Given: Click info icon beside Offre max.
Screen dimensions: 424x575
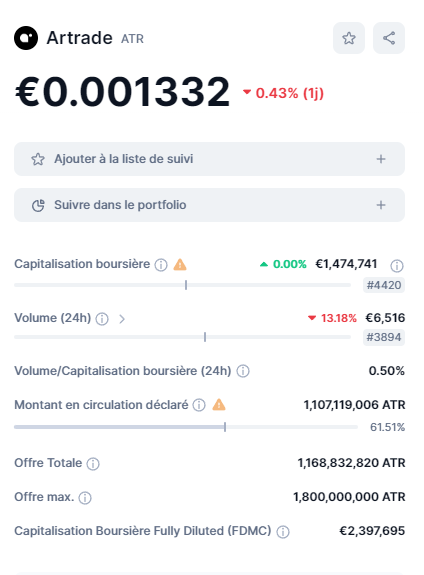Looking at the screenshot, I should (x=85, y=498).
